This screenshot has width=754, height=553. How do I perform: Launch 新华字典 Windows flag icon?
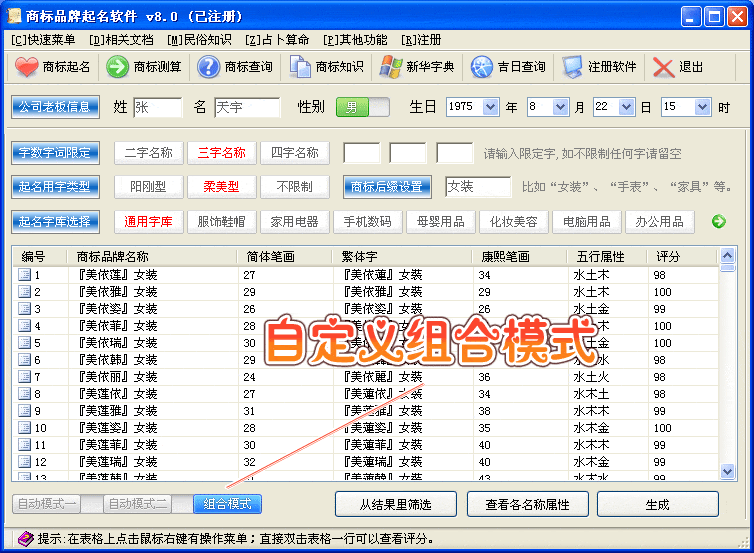pyautogui.click(x=390, y=66)
